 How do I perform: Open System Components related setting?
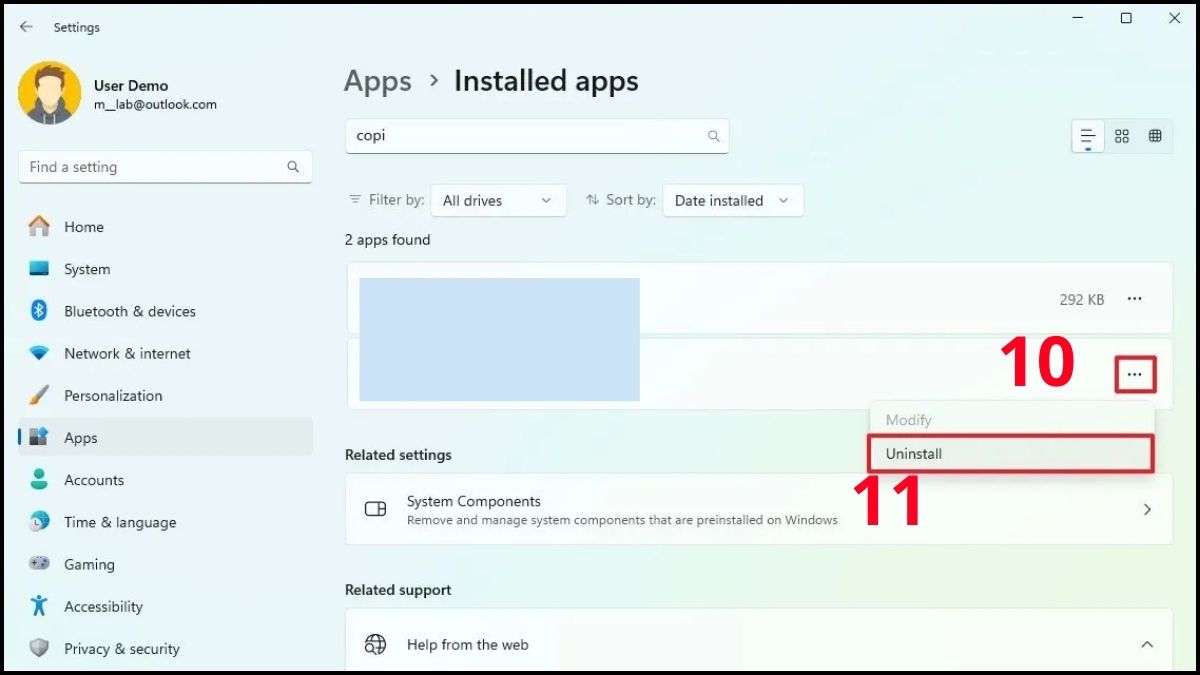click(x=758, y=509)
